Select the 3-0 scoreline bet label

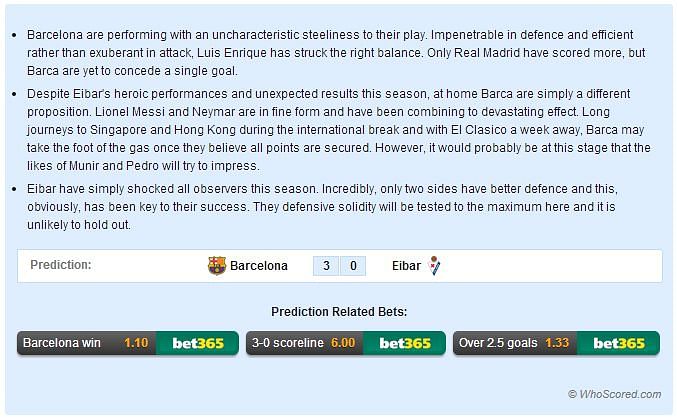tap(288, 343)
